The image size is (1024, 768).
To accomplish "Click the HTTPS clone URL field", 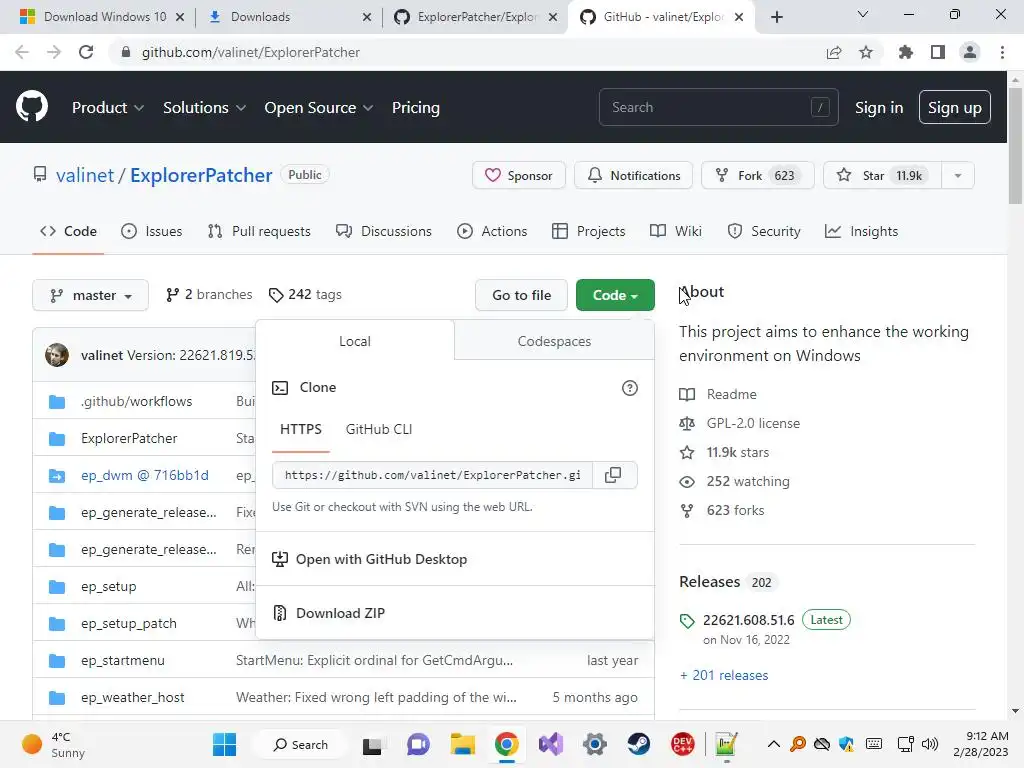I will pyautogui.click(x=432, y=475).
